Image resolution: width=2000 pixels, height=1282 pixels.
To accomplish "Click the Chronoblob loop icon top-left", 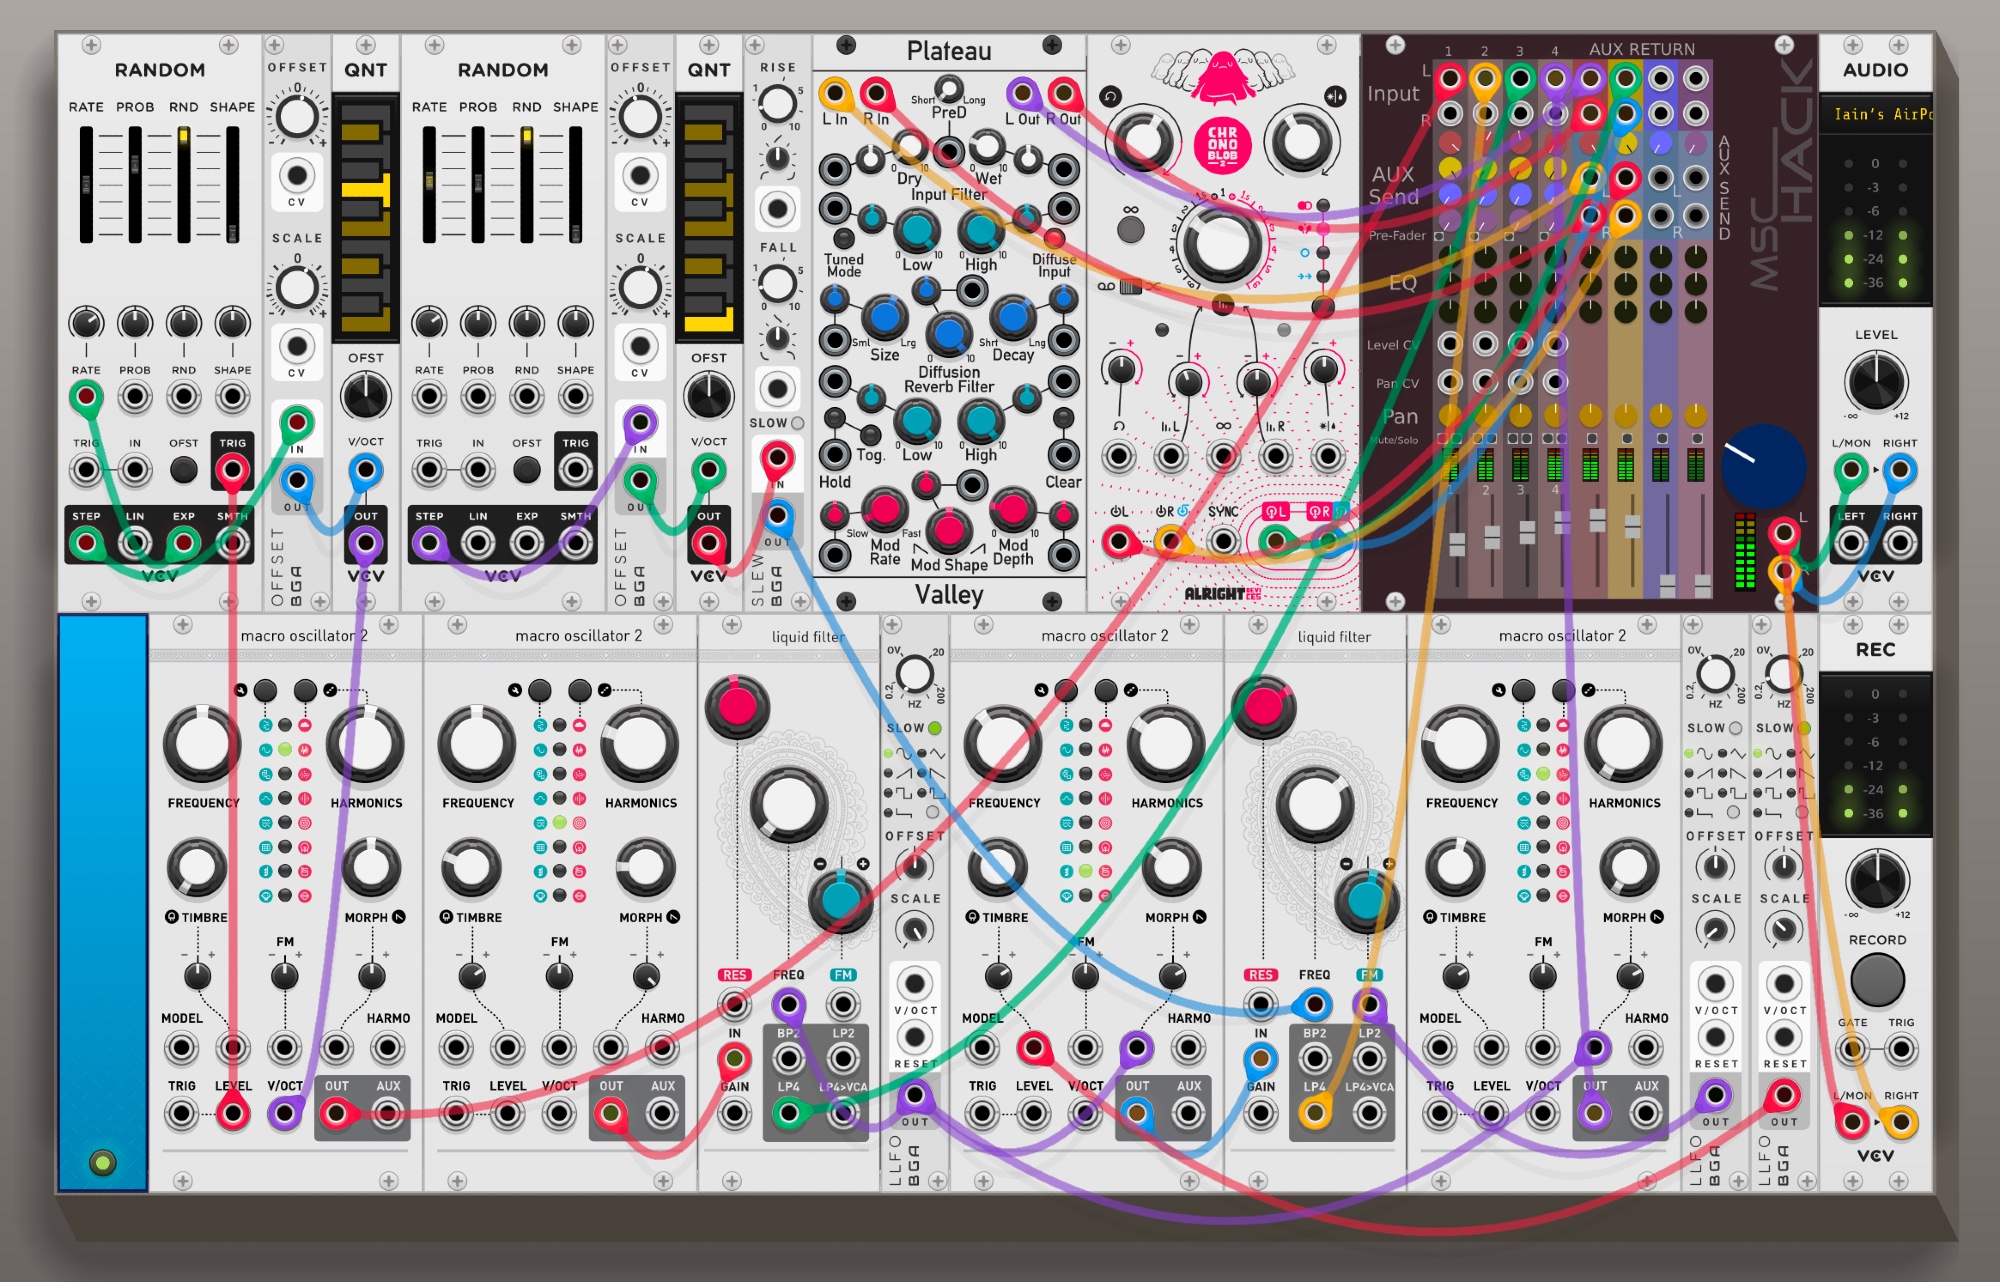I will click(x=1110, y=97).
